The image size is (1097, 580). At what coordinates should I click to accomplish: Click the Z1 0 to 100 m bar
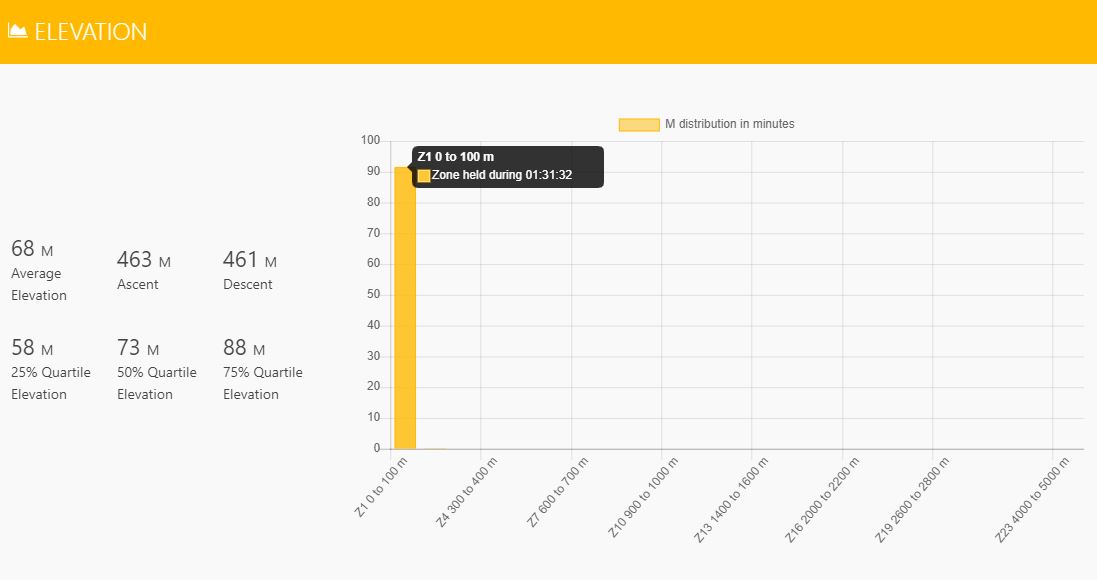coord(405,308)
